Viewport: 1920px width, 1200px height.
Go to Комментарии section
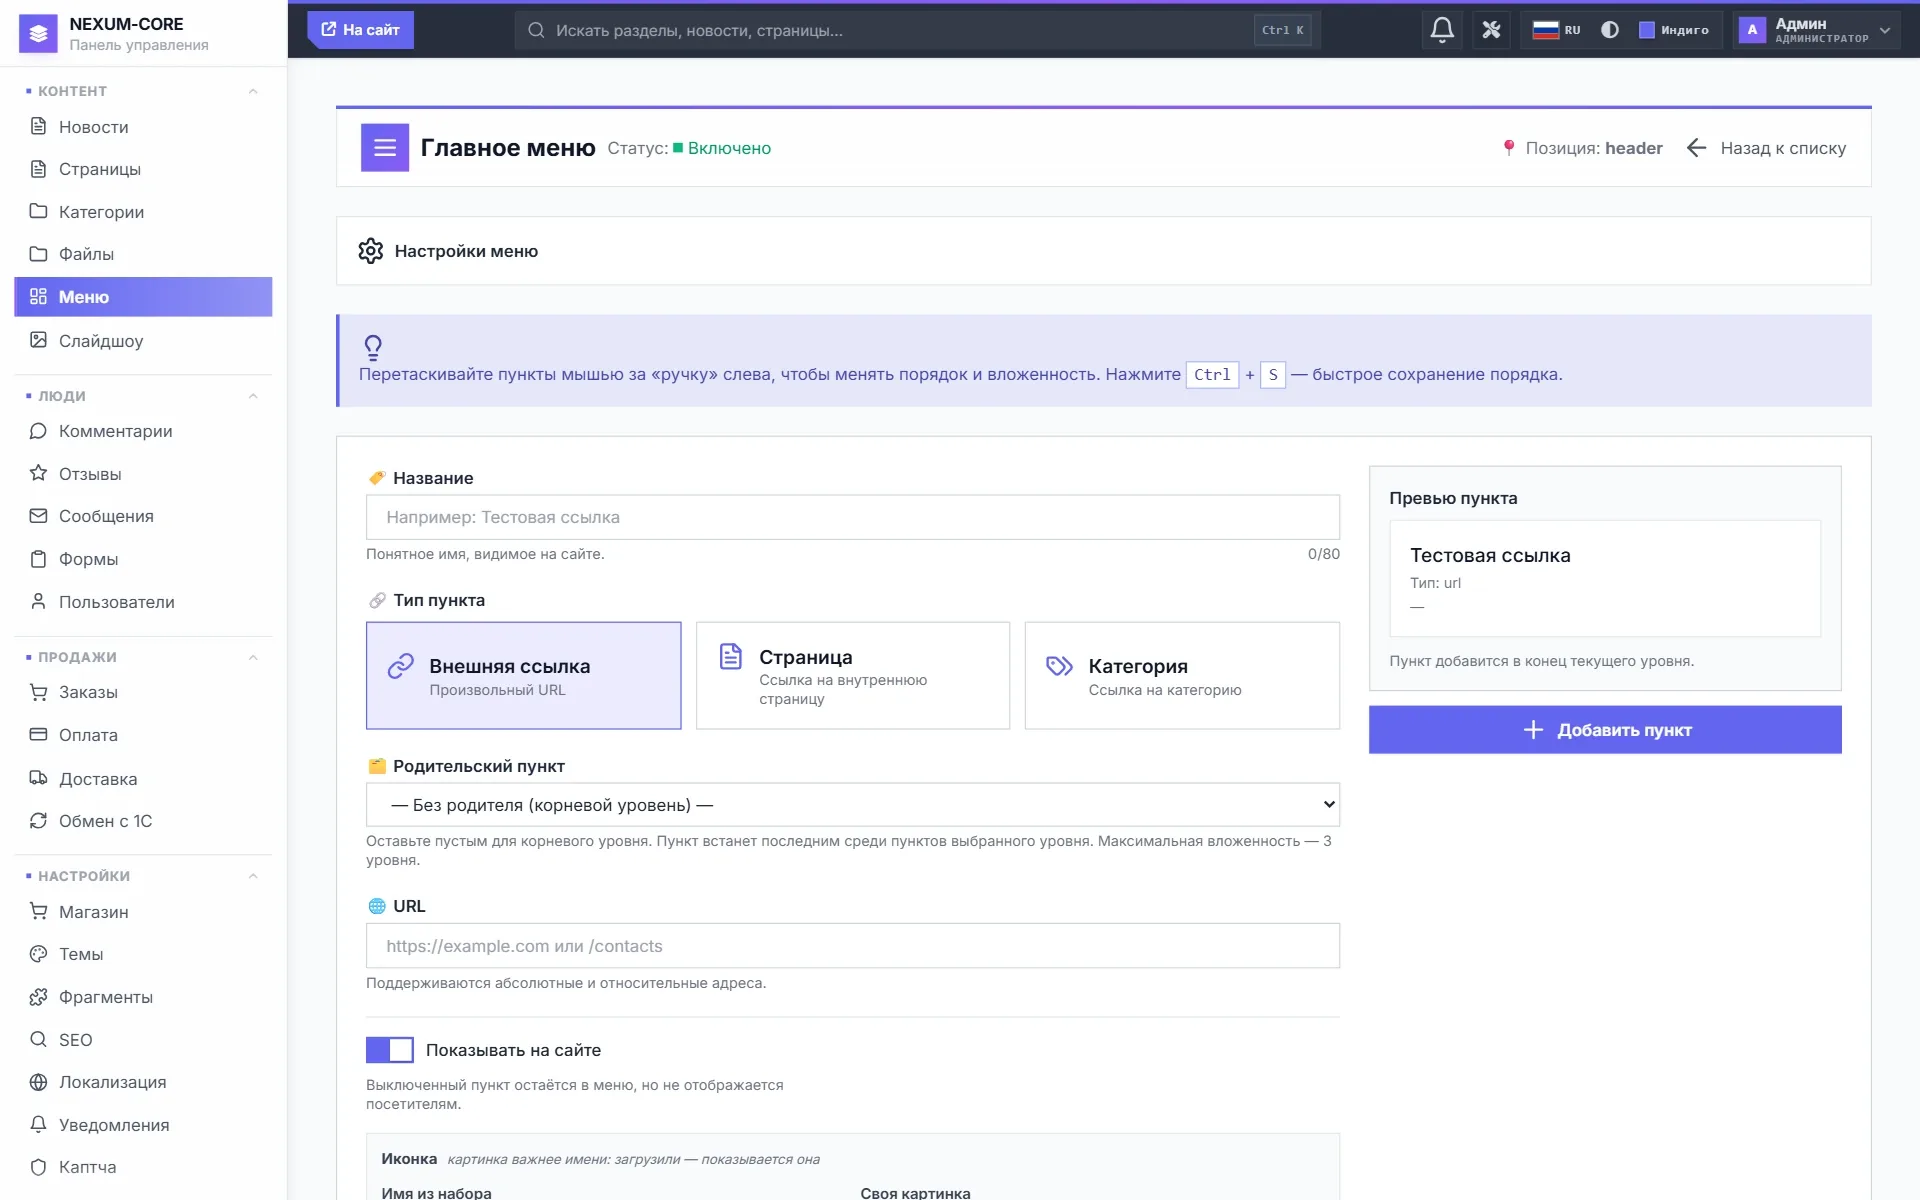click(x=143, y=431)
